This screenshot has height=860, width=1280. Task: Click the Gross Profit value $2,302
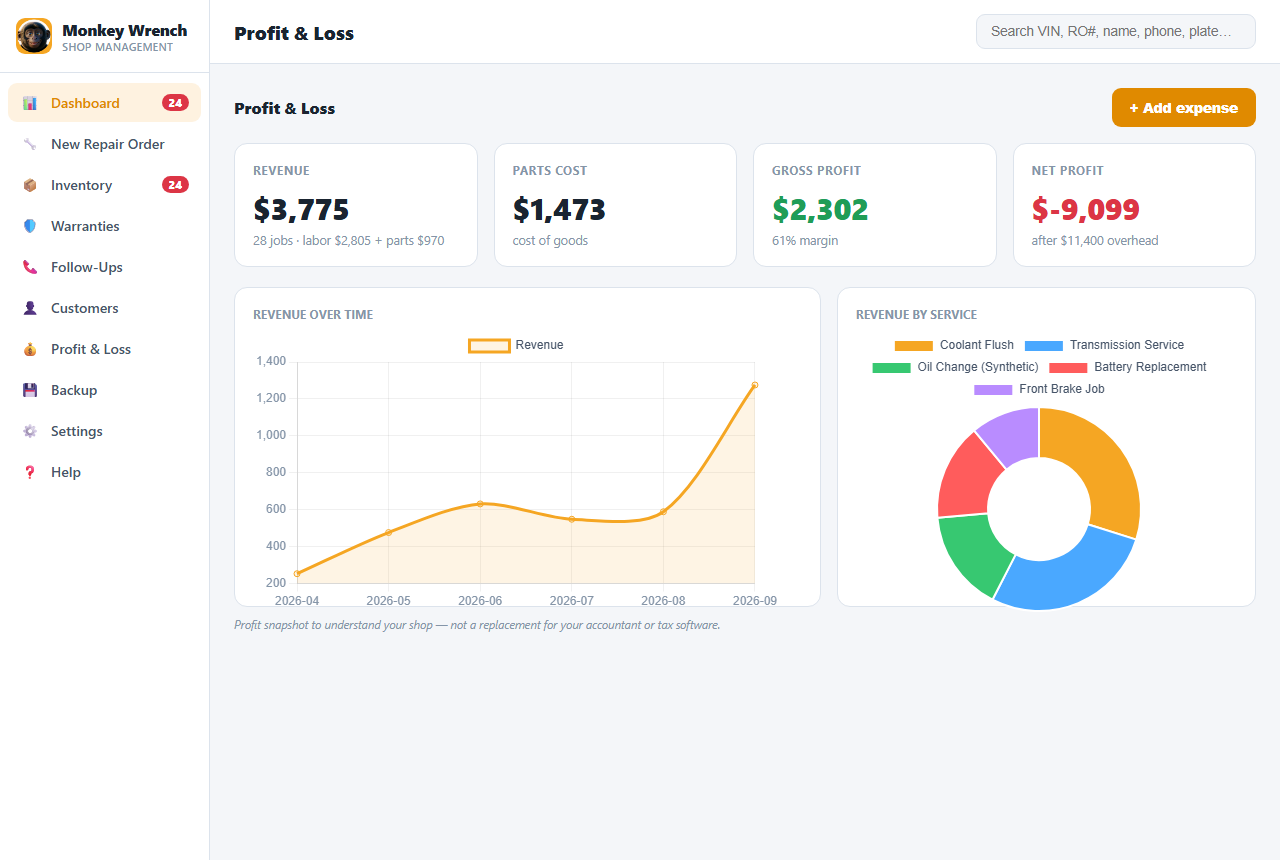[x=820, y=210]
